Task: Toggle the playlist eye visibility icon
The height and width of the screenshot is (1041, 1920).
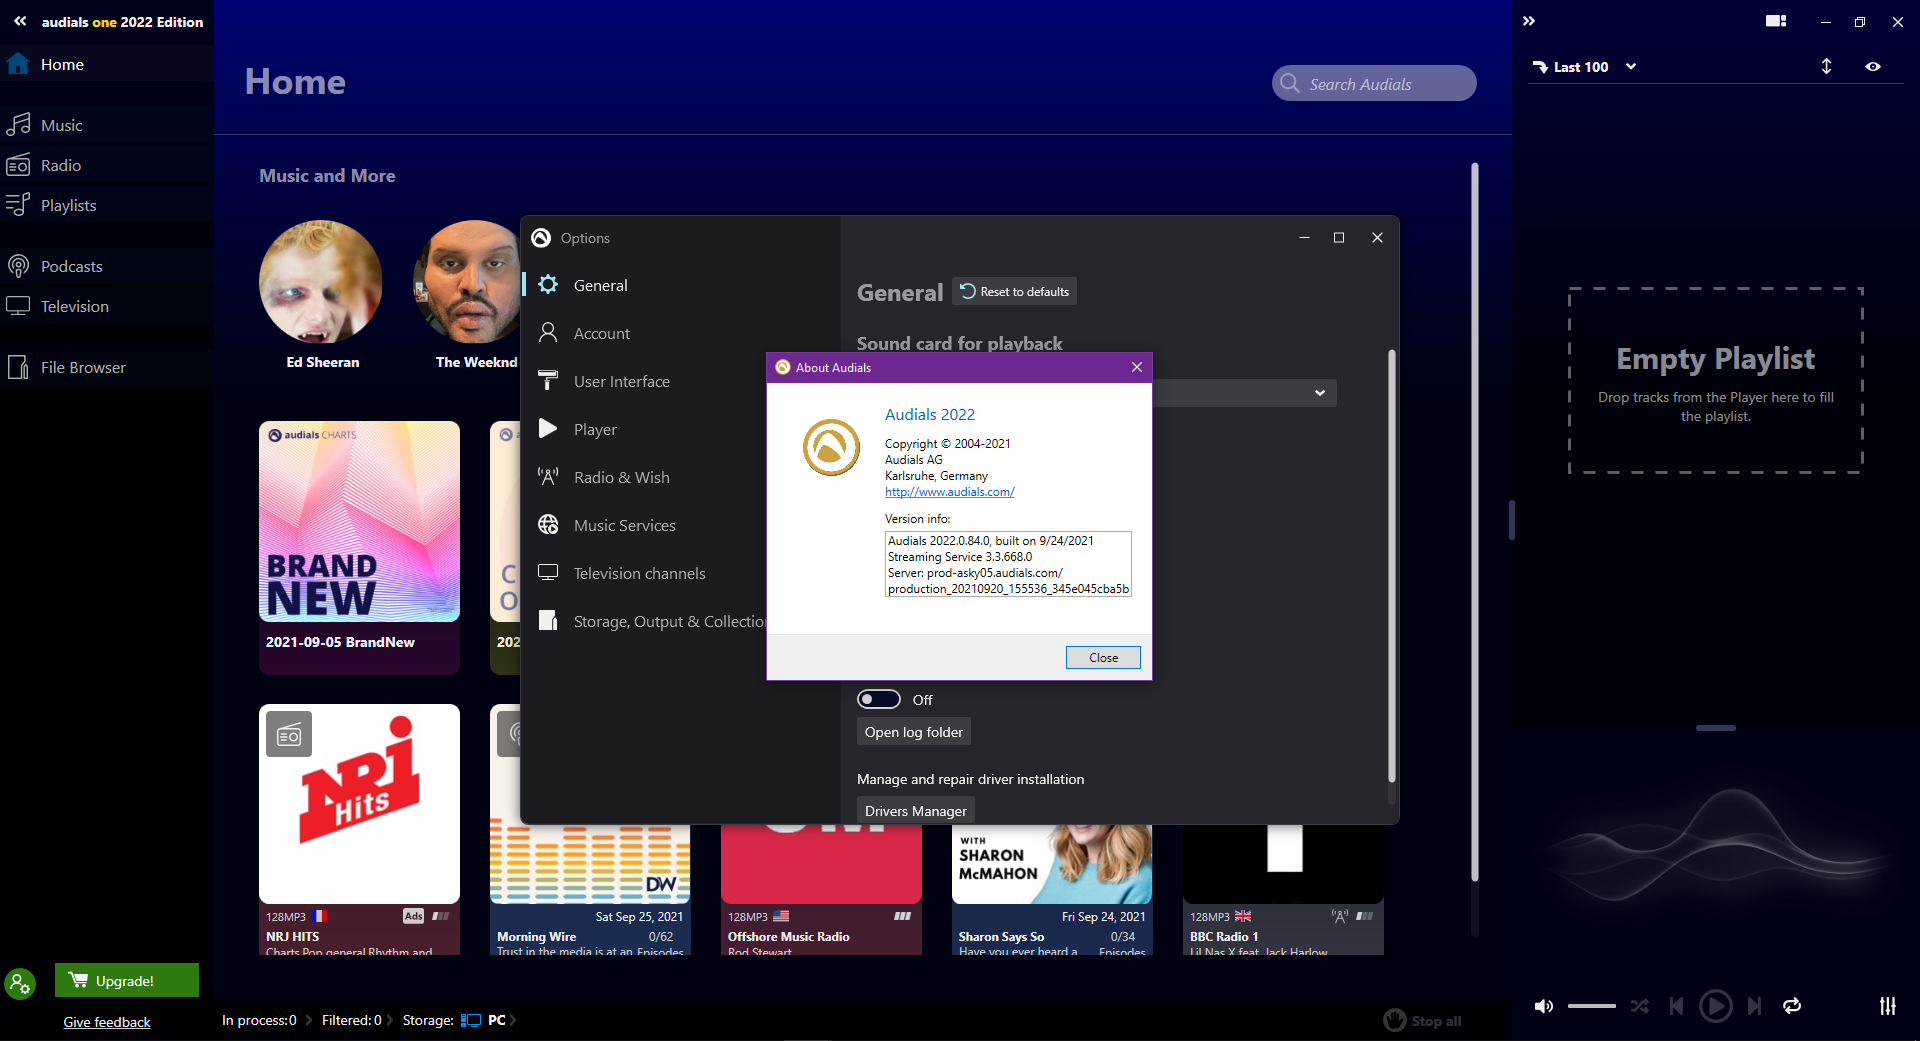Action: [1873, 66]
